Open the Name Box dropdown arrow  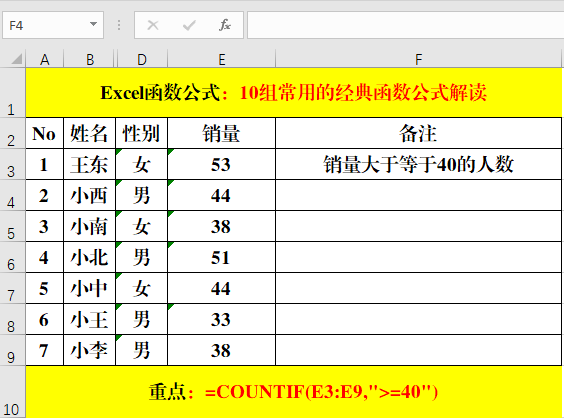[x=94, y=24]
